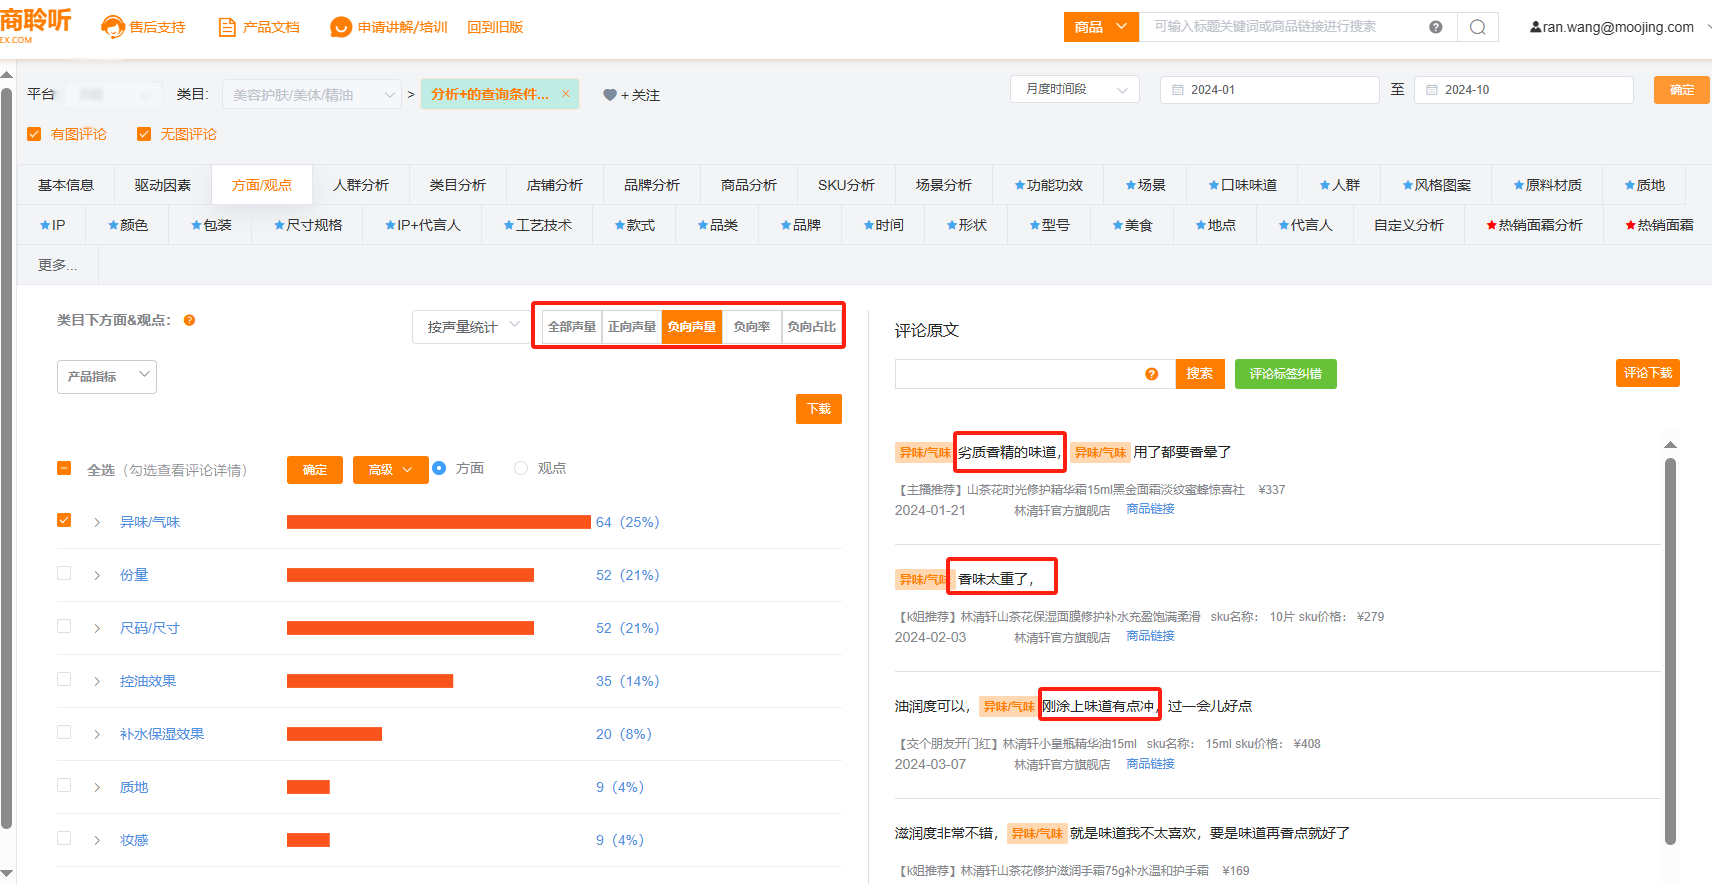Open the 产品指标 dropdown

107,376
